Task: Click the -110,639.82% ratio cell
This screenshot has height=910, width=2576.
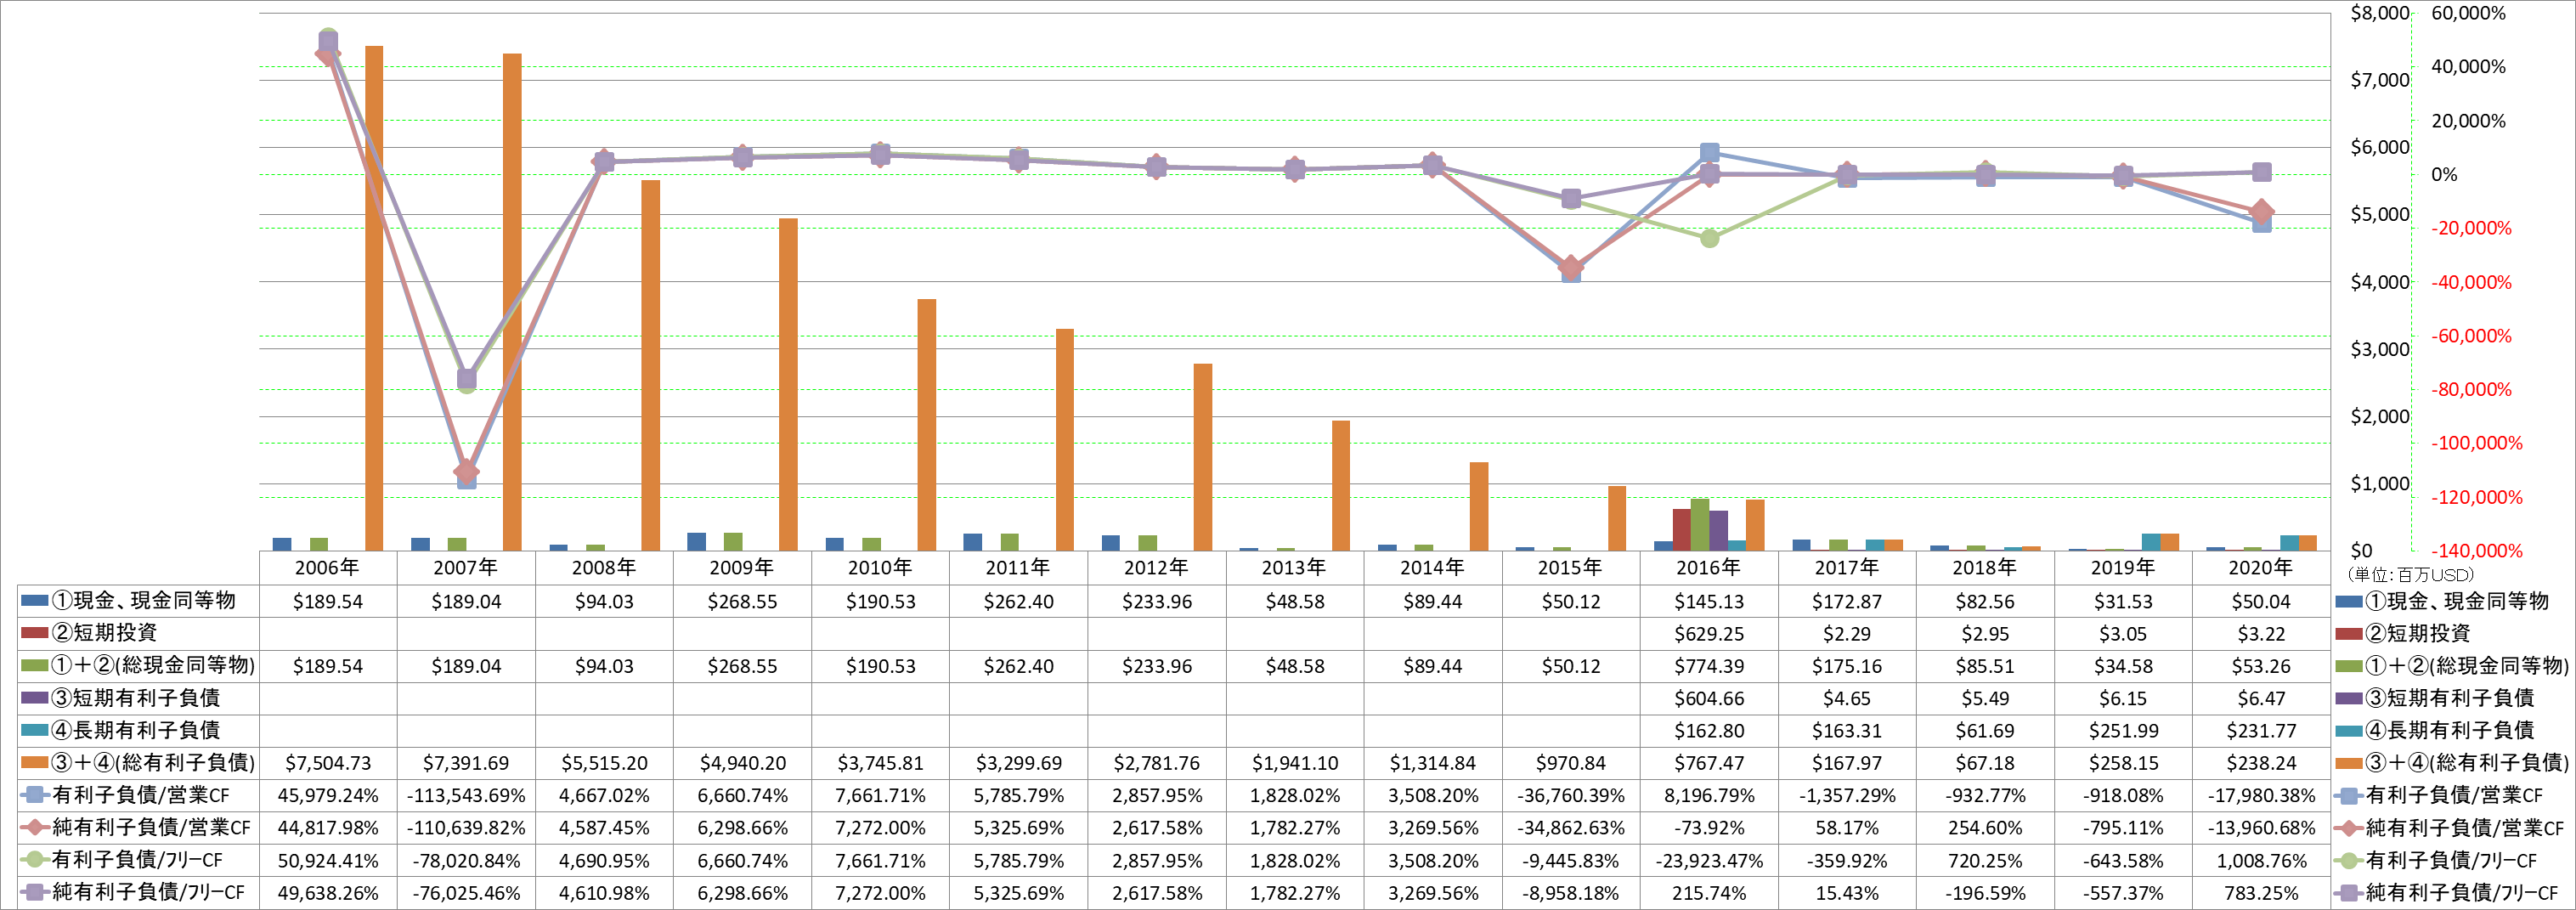Action: coord(466,828)
